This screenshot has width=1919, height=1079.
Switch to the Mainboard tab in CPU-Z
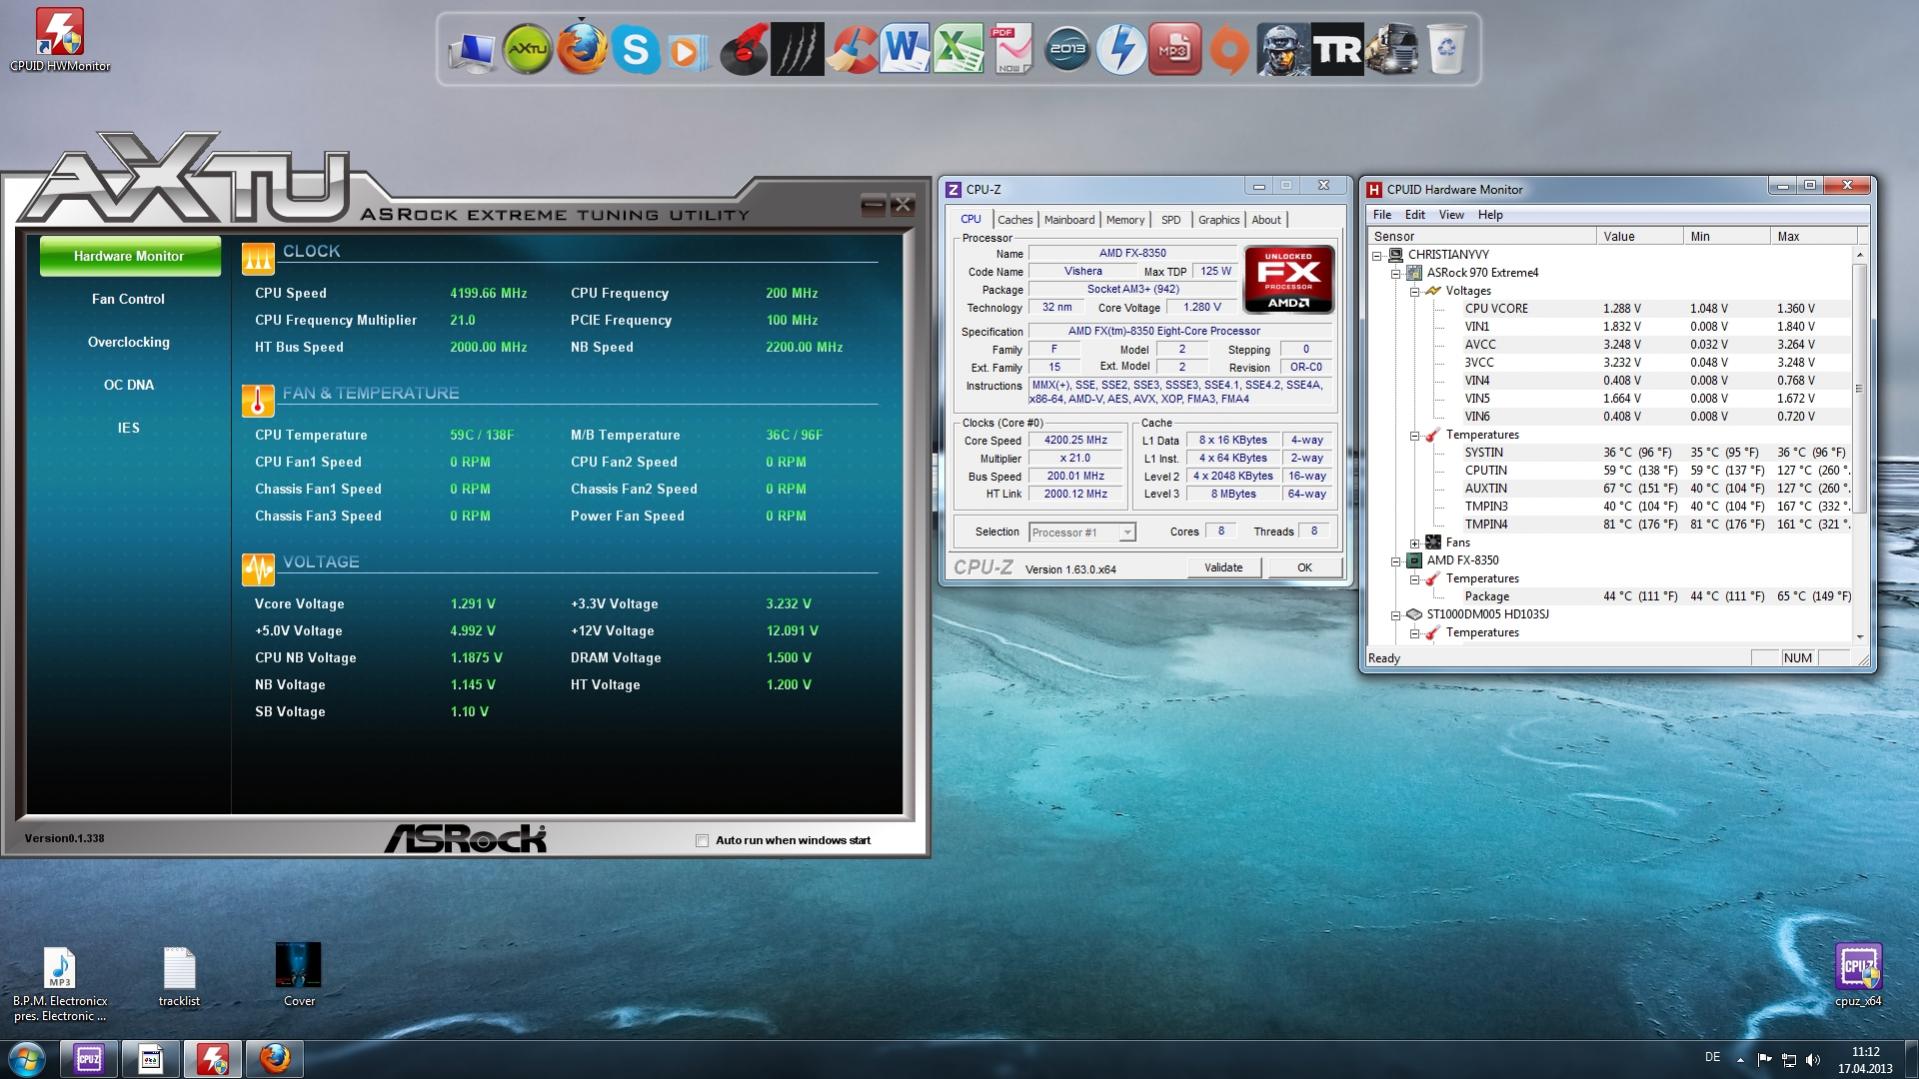pyautogui.click(x=1069, y=220)
